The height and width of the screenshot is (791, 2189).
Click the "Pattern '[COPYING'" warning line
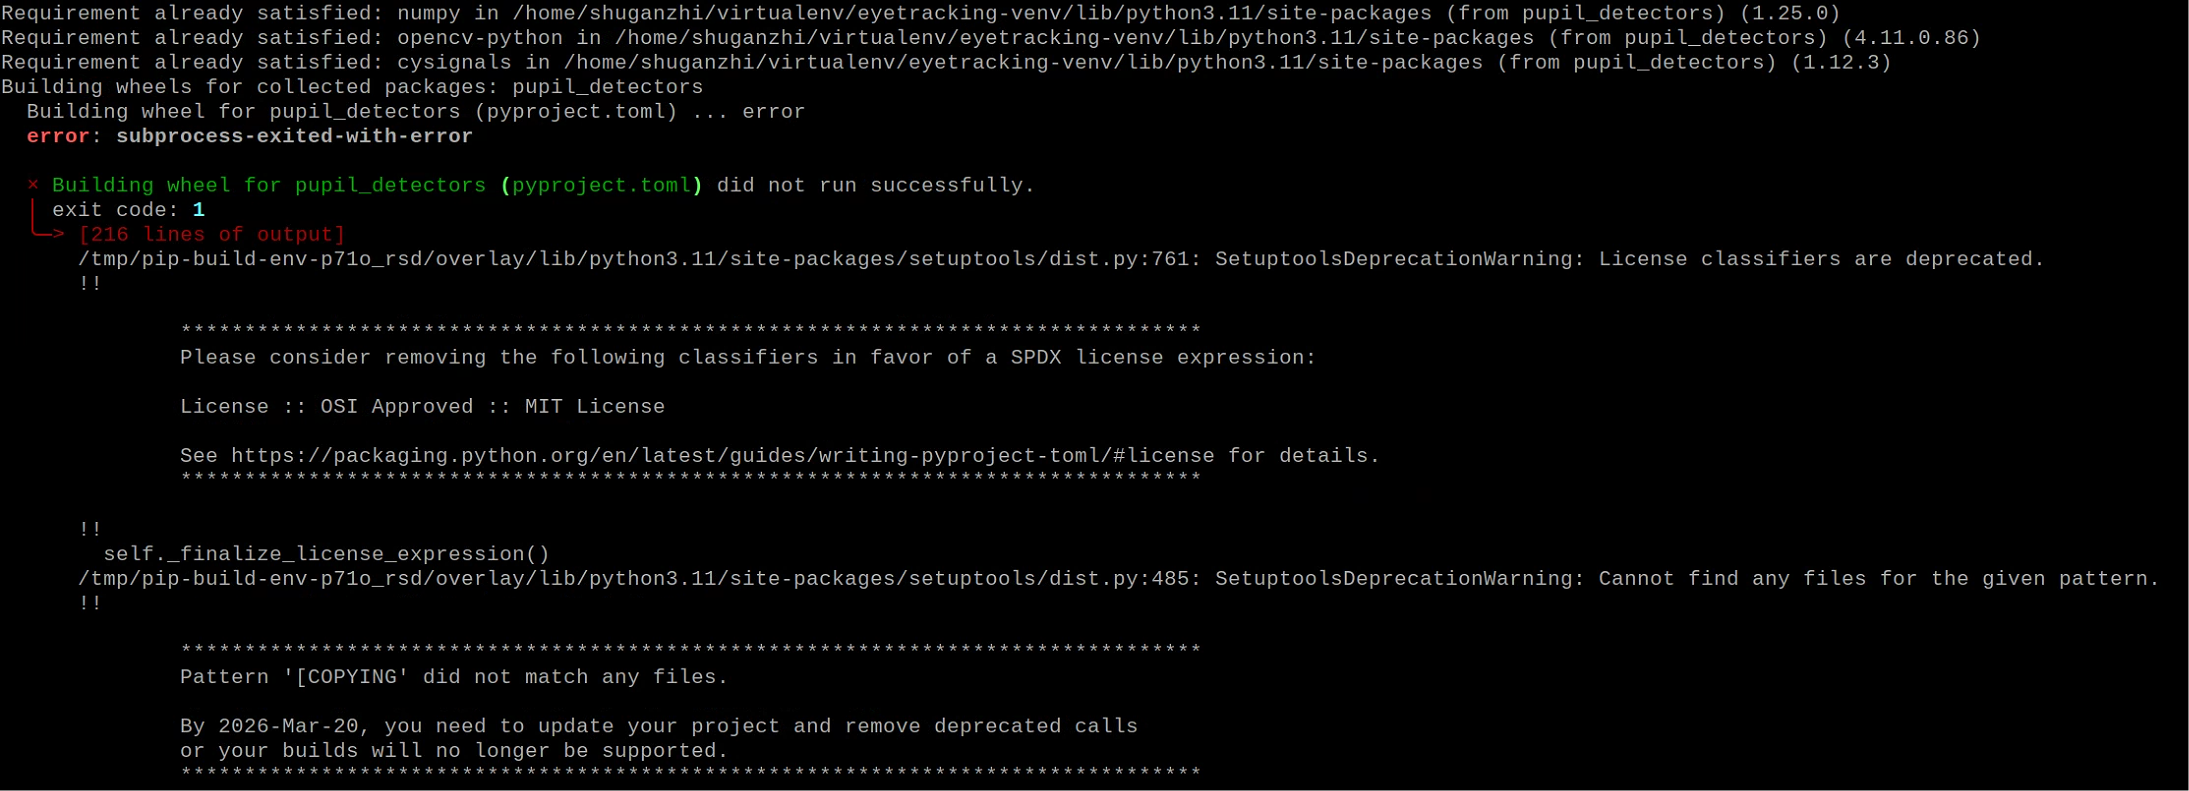click(454, 677)
